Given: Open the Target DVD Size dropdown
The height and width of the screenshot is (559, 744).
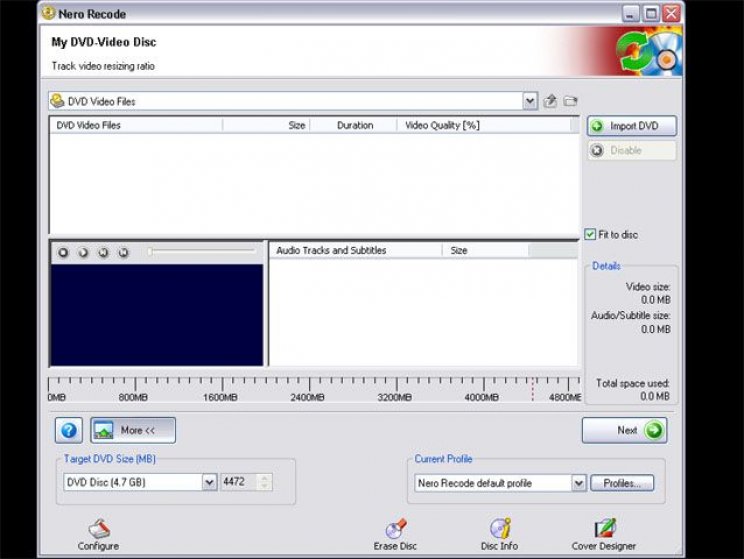Looking at the screenshot, I should click(209, 483).
